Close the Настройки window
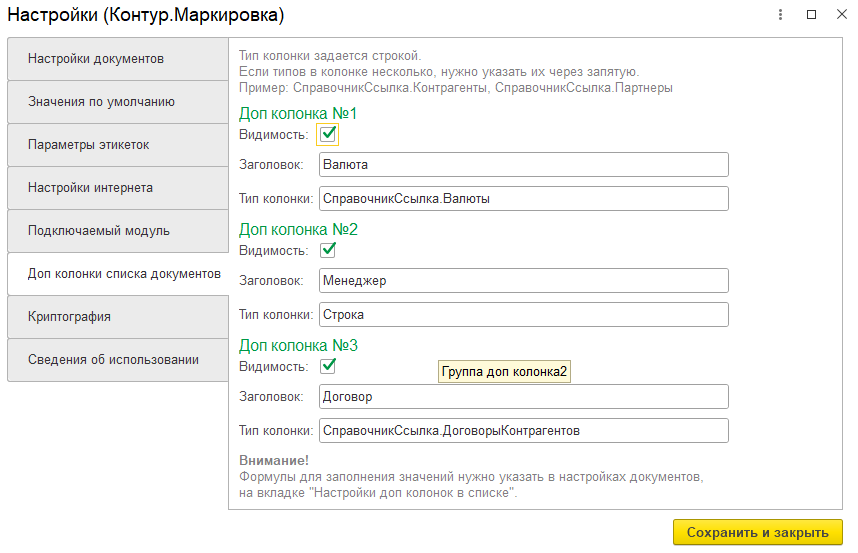Screen dimensions: 858x553 pyautogui.click(x=842, y=14)
